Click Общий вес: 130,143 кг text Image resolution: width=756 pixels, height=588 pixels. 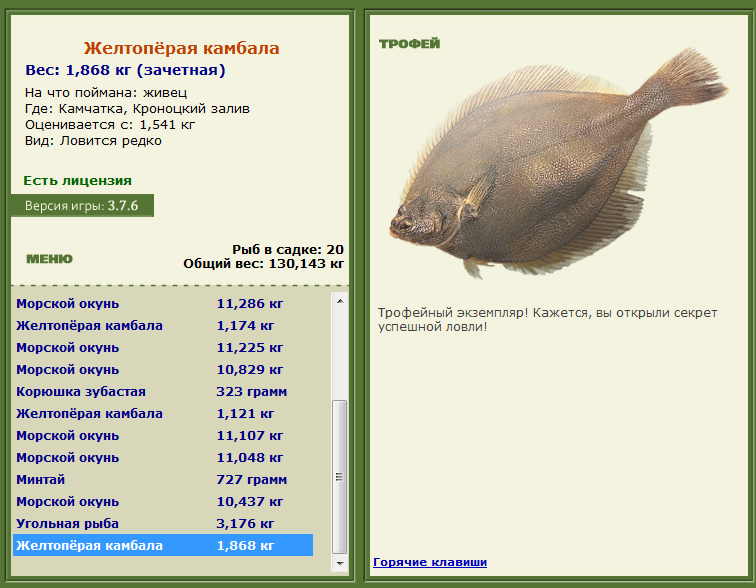pyautogui.click(x=264, y=264)
